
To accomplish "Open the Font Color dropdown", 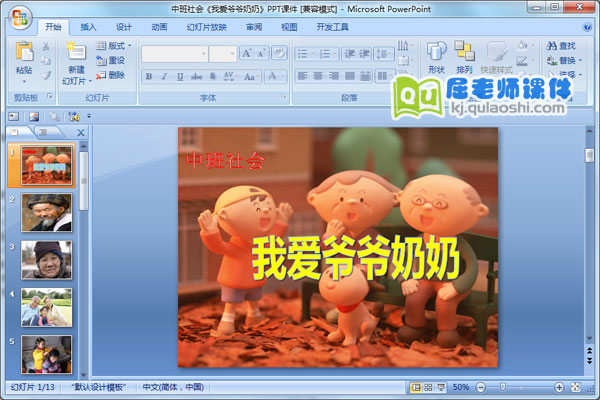I will pyautogui.click(x=275, y=76).
